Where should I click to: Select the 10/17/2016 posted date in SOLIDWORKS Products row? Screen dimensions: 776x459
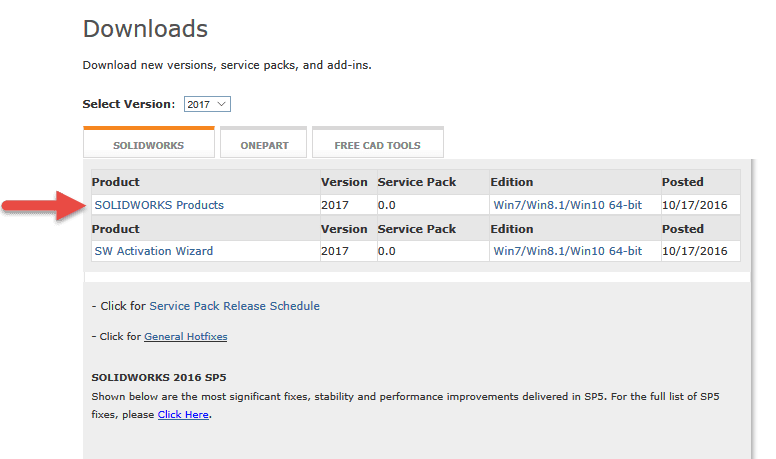click(694, 205)
